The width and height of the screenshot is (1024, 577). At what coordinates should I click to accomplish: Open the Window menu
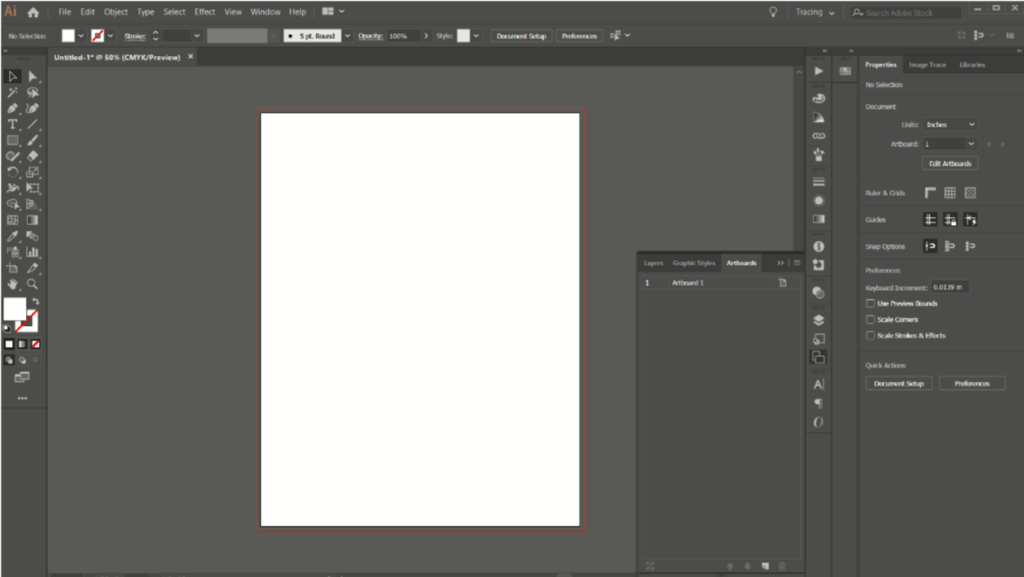[265, 12]
